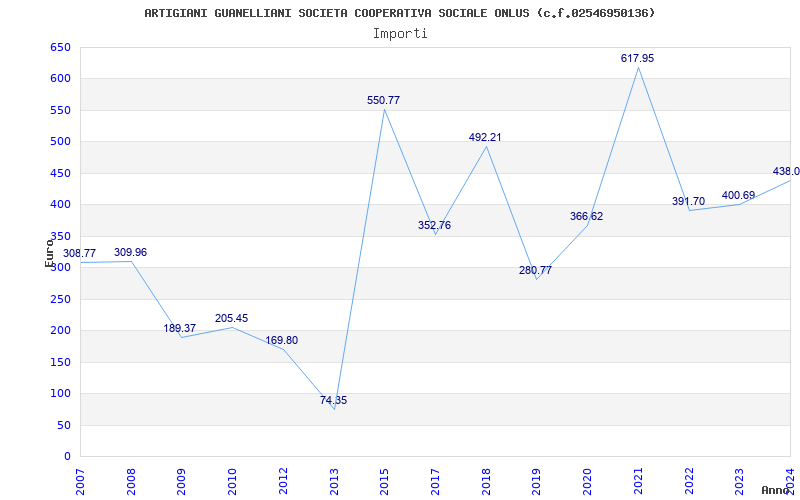Select the 550.77 data label
The image size is (800, 500).
pos(383,101)
